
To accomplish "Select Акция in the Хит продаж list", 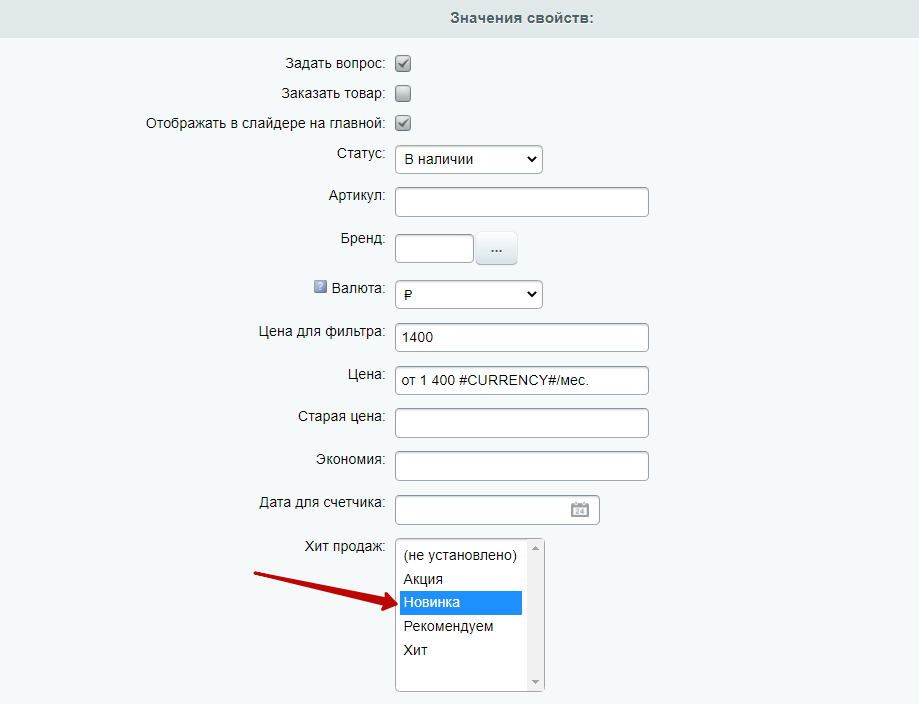I will (461, 579).
